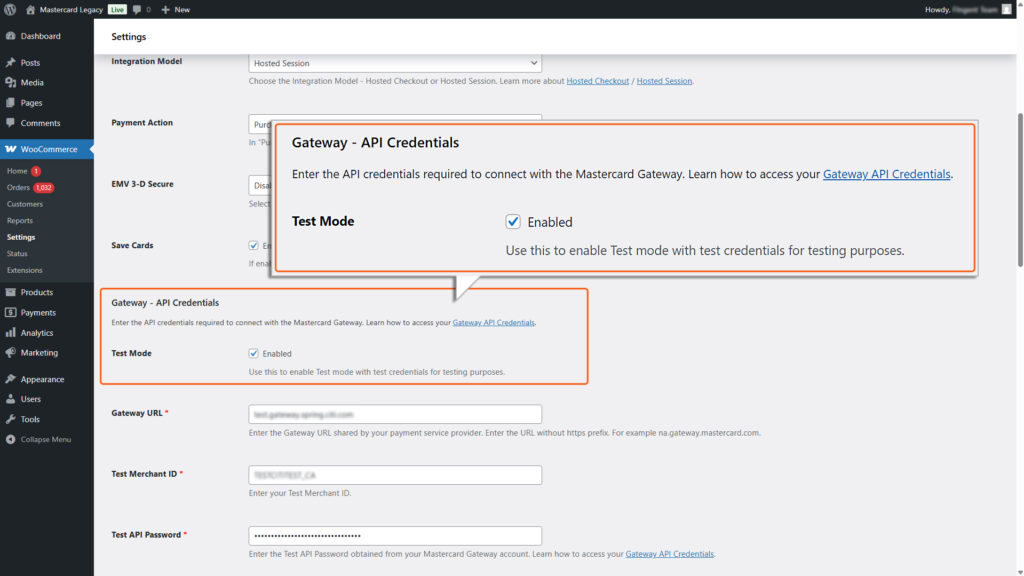The image size is (1024, 576).
Task: Toggle the Save Cards checkbox
Action: [x=254, y=245]
